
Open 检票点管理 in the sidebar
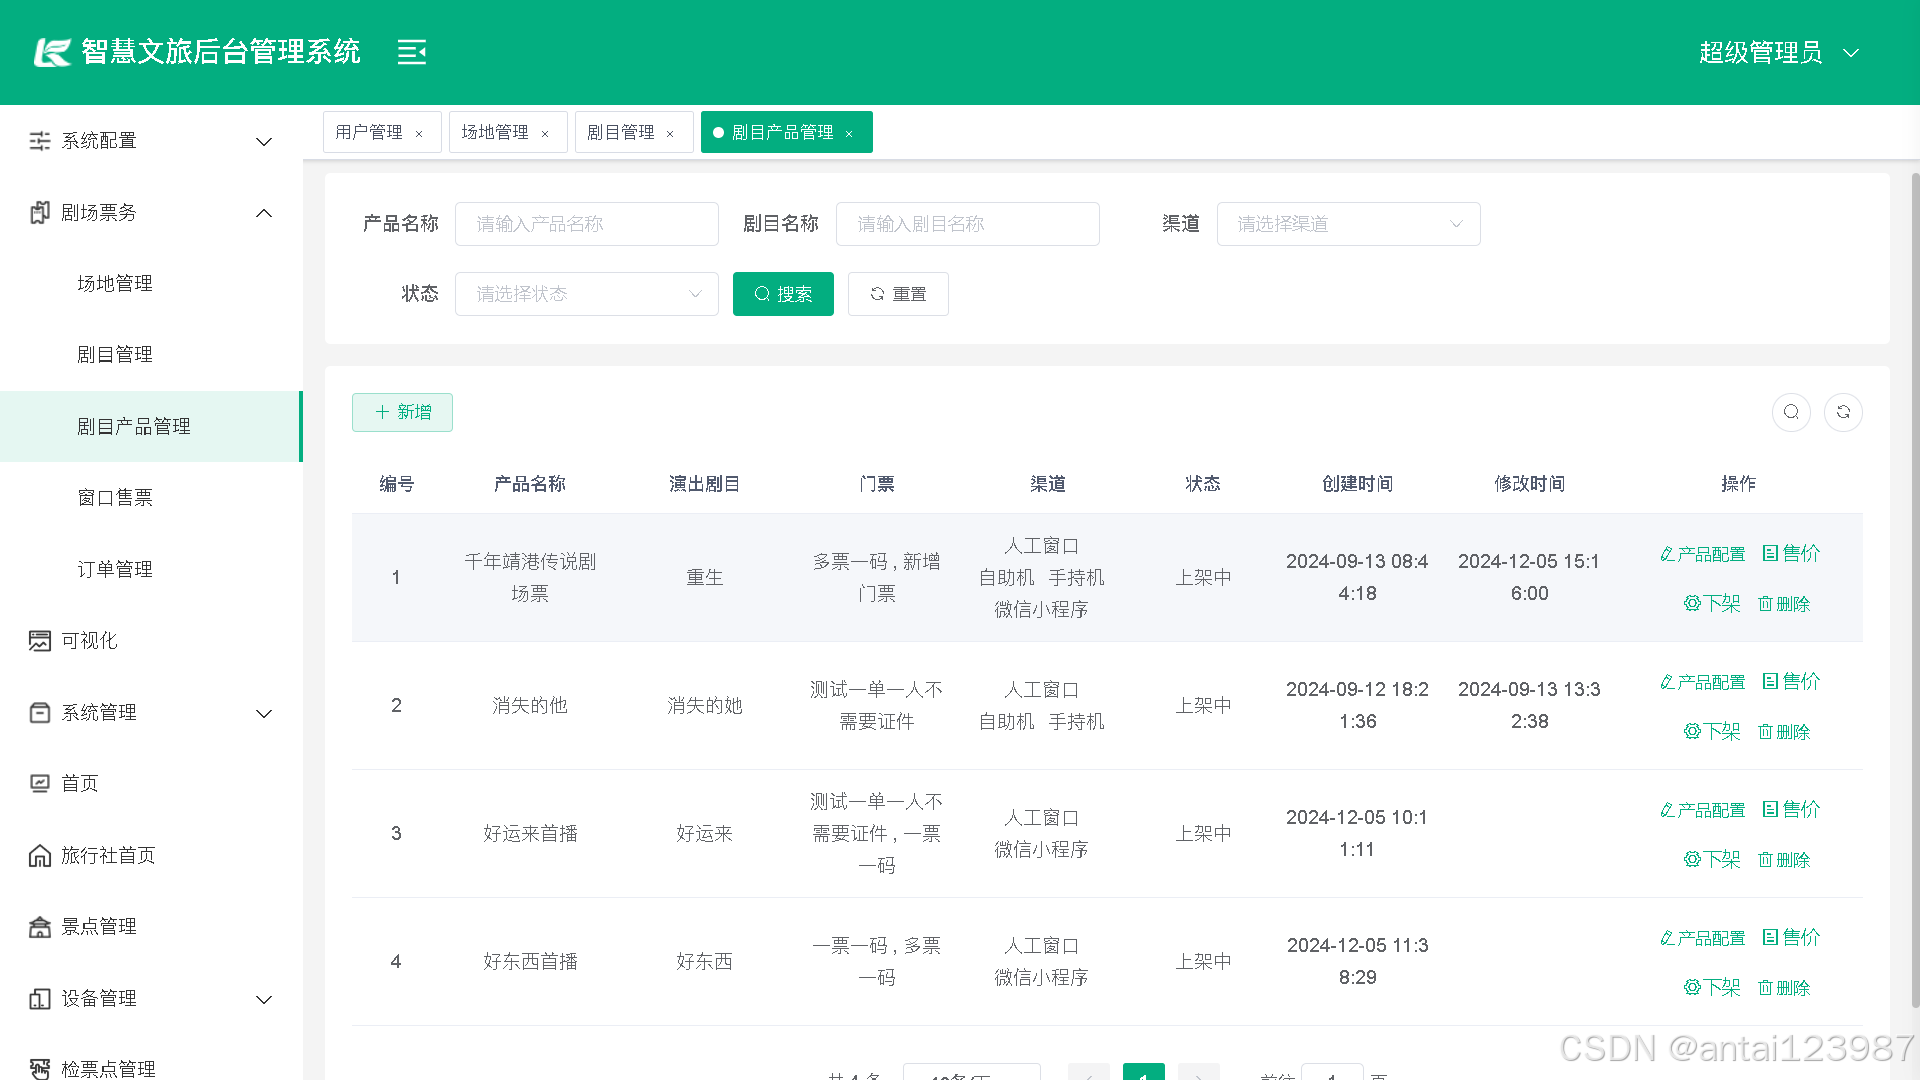click(106, 1068)
